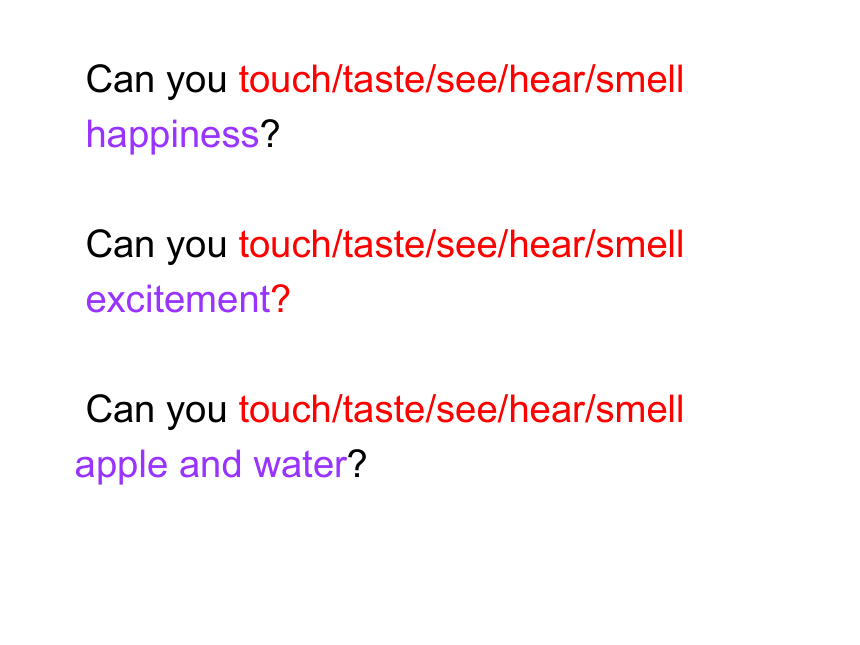Click the black question mark after "happiness"
This screenshot has height=645, width=860.
(x=269, y=134)
